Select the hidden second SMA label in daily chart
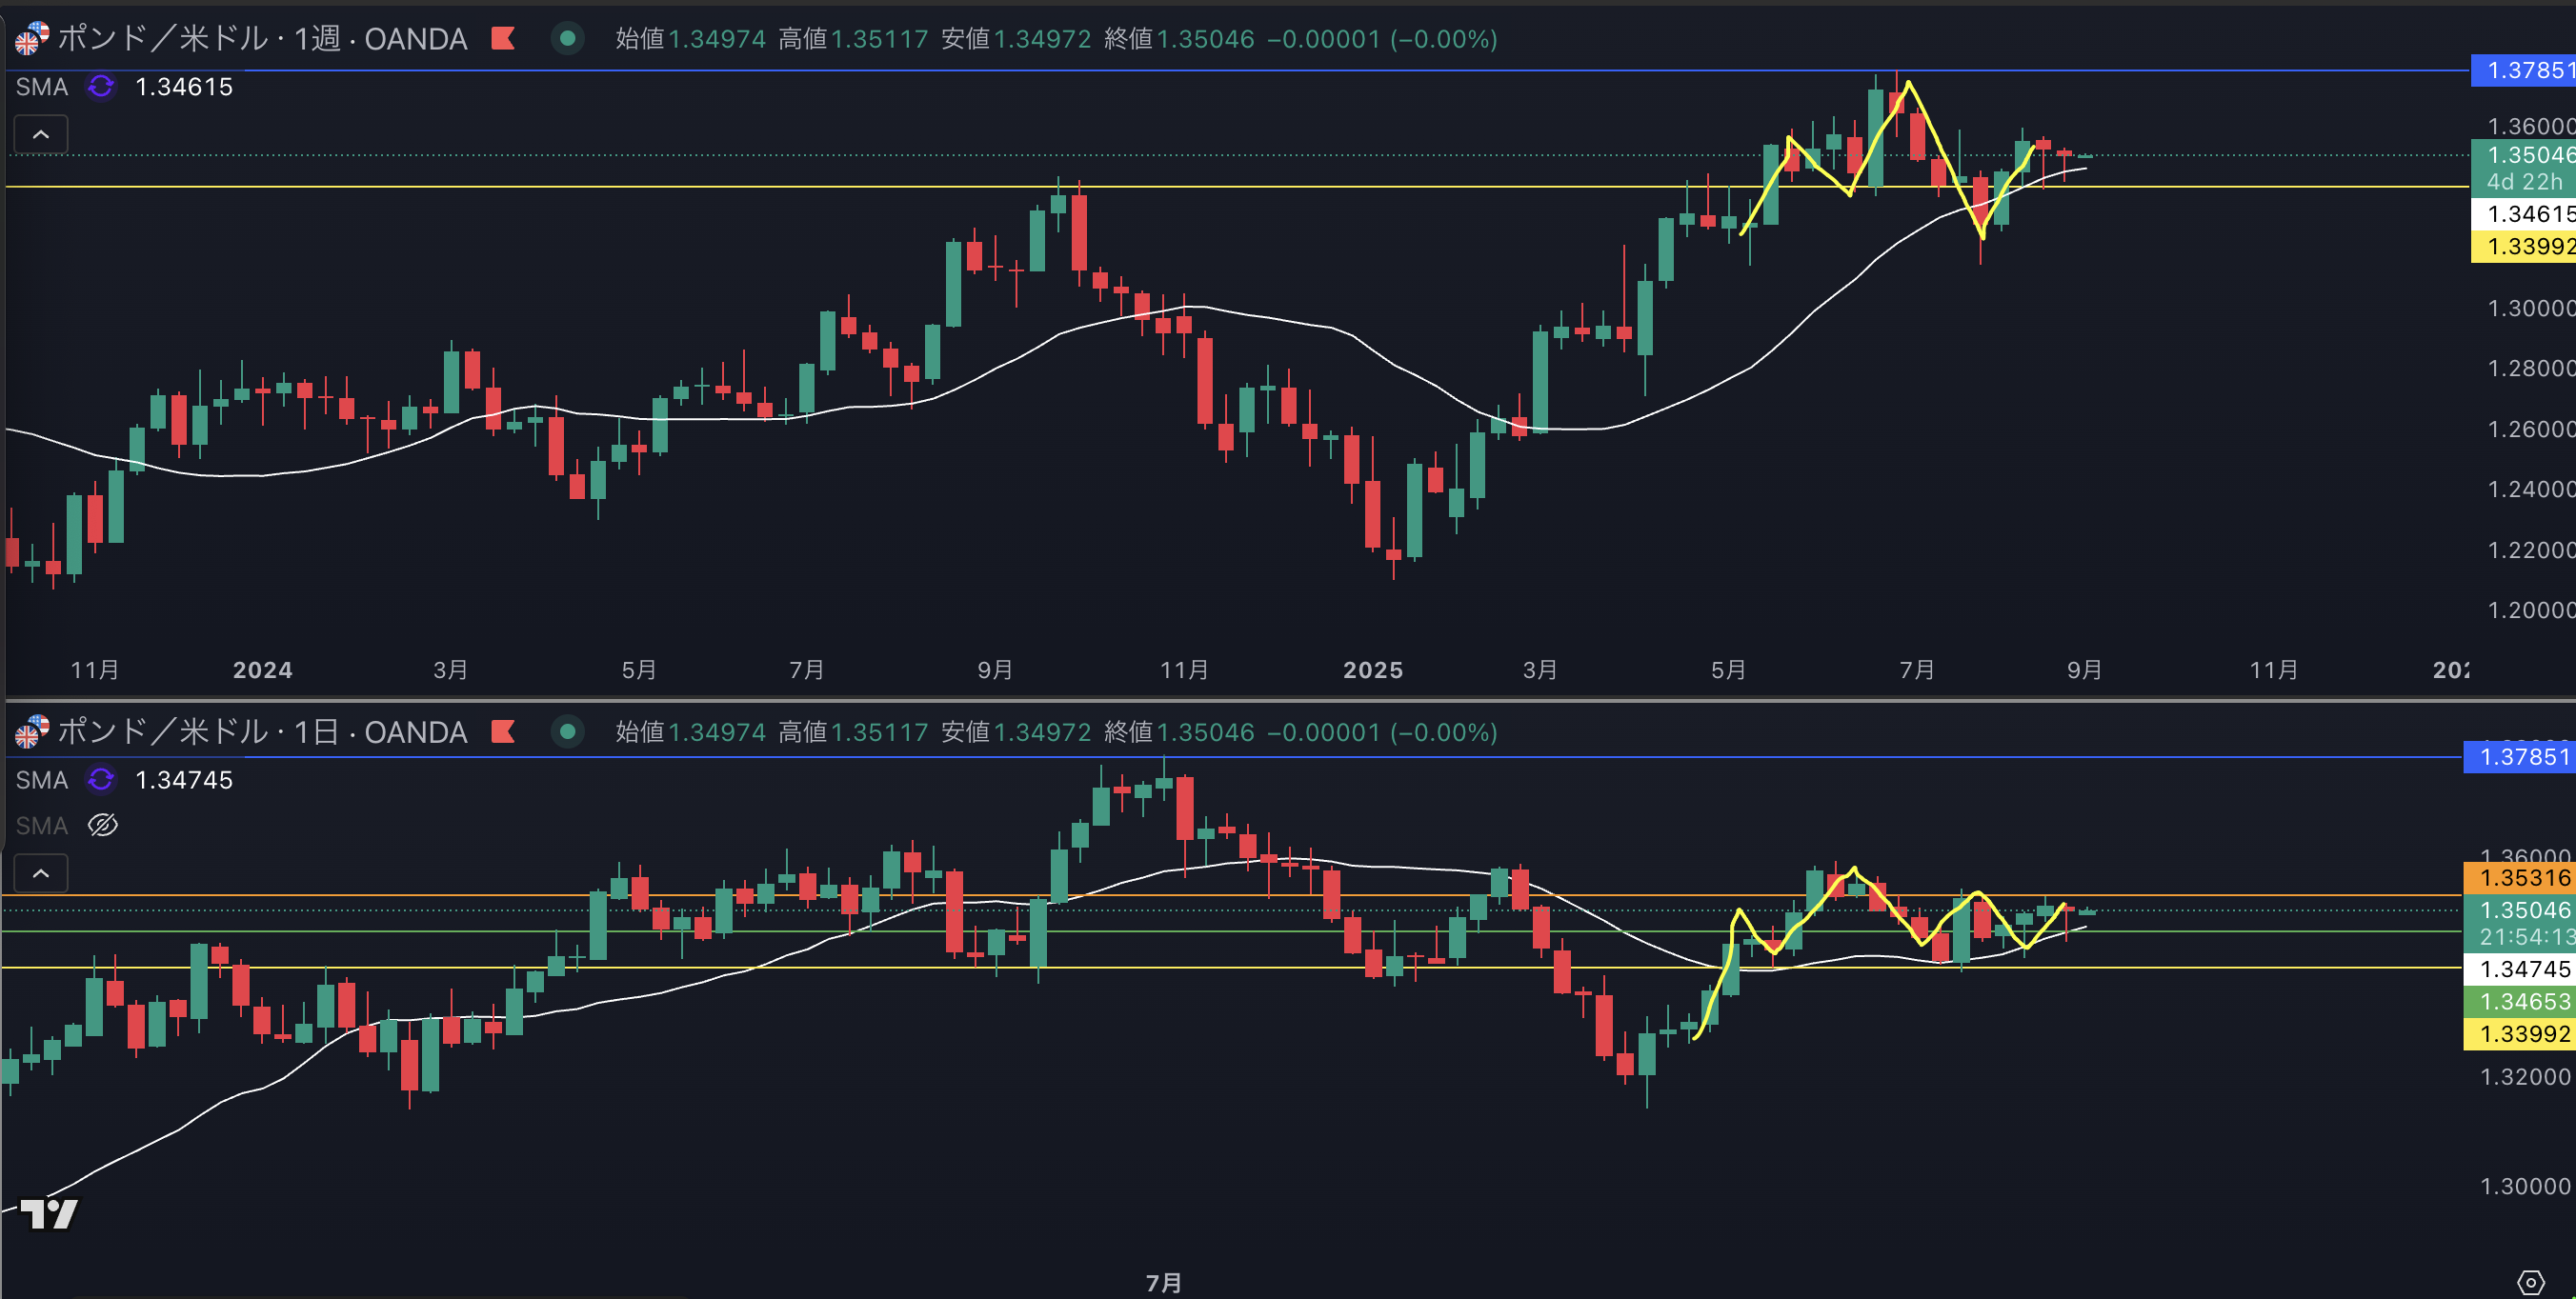This screenshot has height=1299, width=2576. pyautogui.click(x=42, y=825)
